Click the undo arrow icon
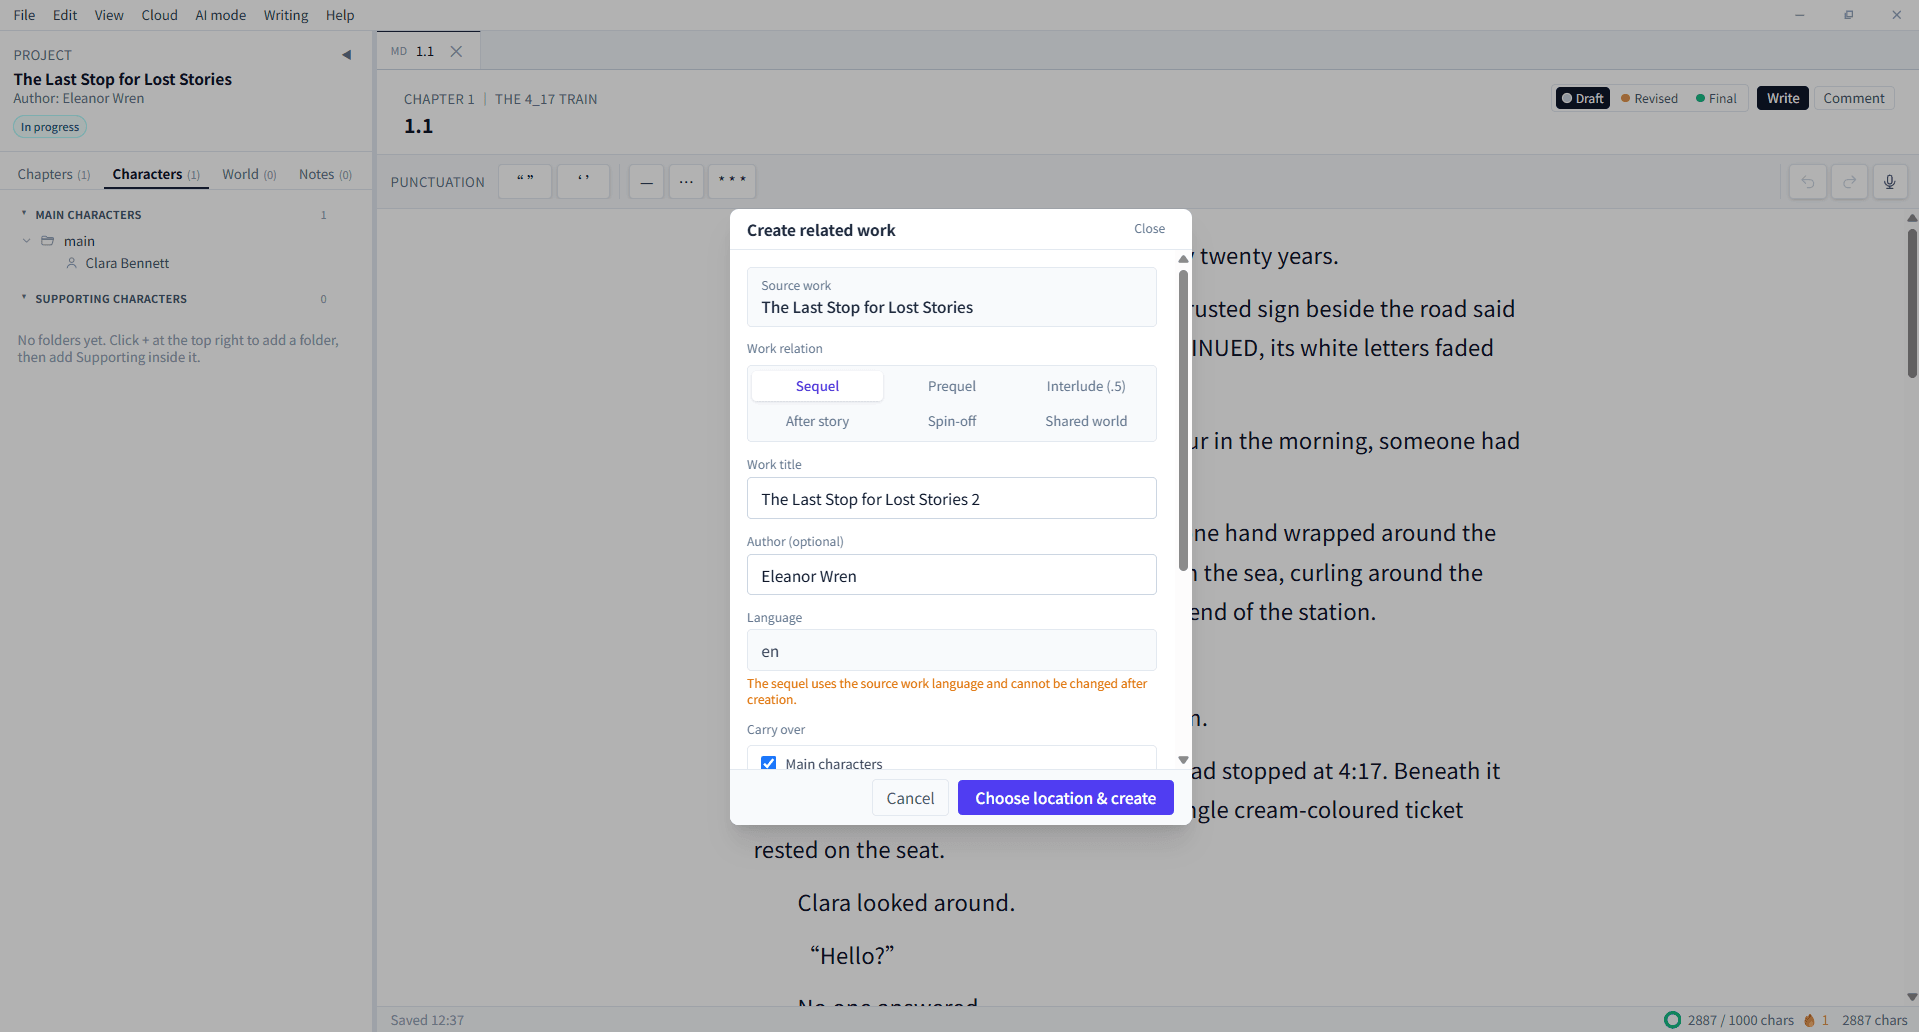The width and height of the screenshot is (1919, 1032). click(x=1807, y=182)
